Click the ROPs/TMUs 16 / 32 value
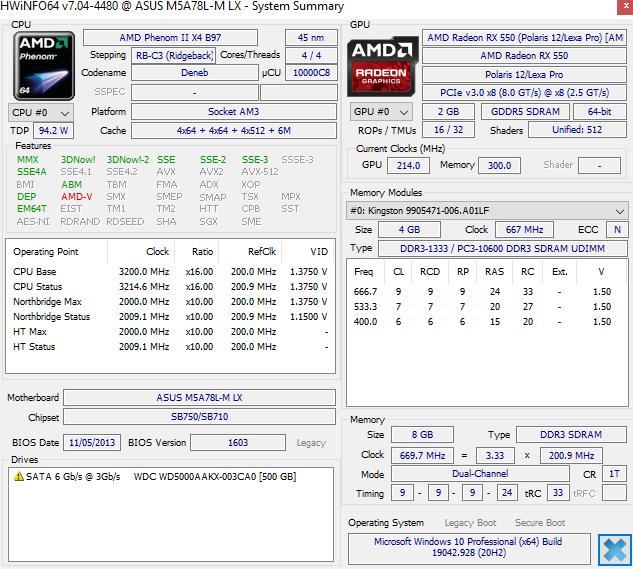The image size is (633, 569). click(449, 130)
